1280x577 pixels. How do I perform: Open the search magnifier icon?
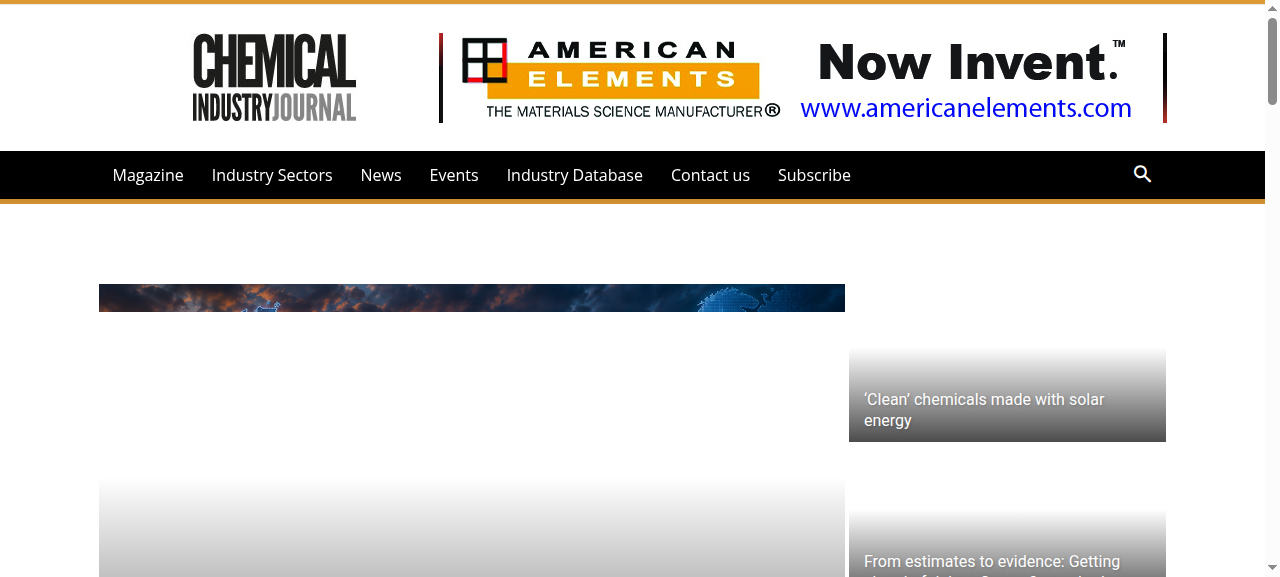coord(1142,175)
